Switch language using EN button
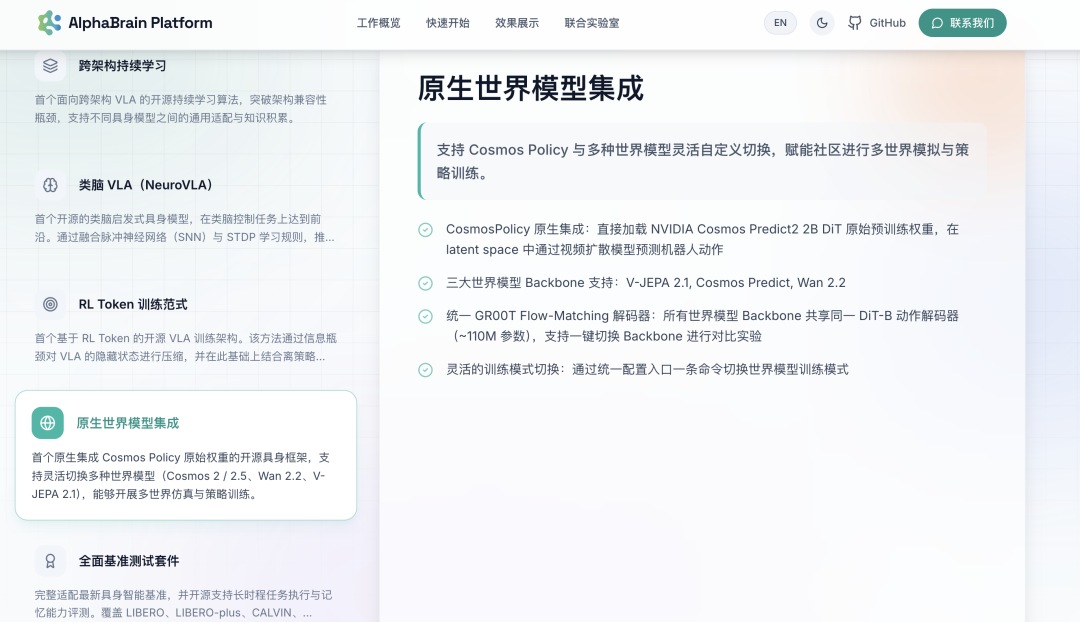The height and width of the screenshot is (622, 1080). 780,23
